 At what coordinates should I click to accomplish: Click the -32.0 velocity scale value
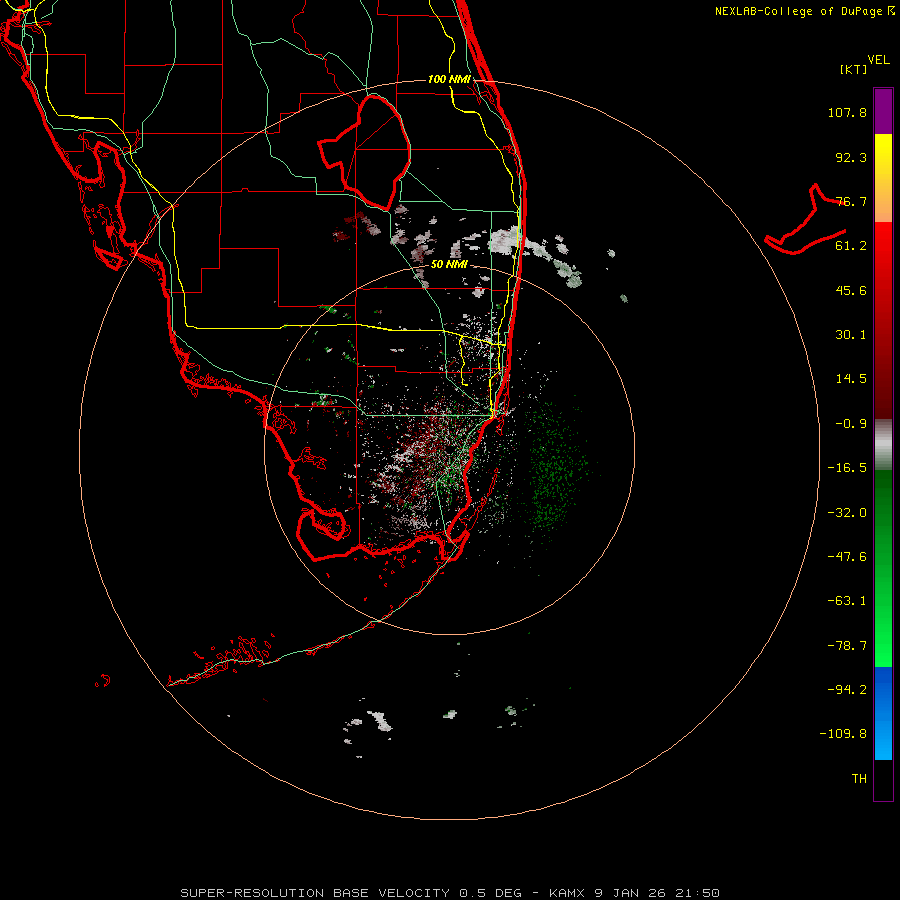(x=847, y=513)
